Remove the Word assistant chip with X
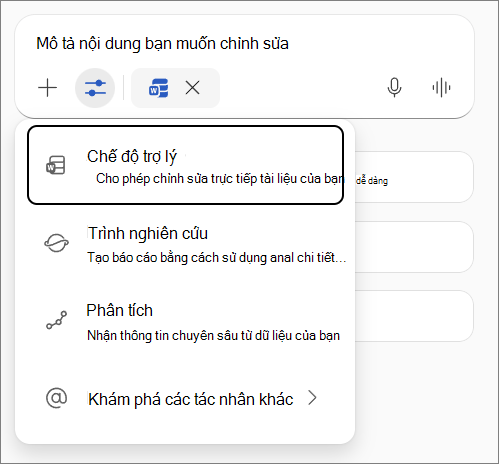Image resolution: width=499 pixels, height=464 pixels. [192, 88]
